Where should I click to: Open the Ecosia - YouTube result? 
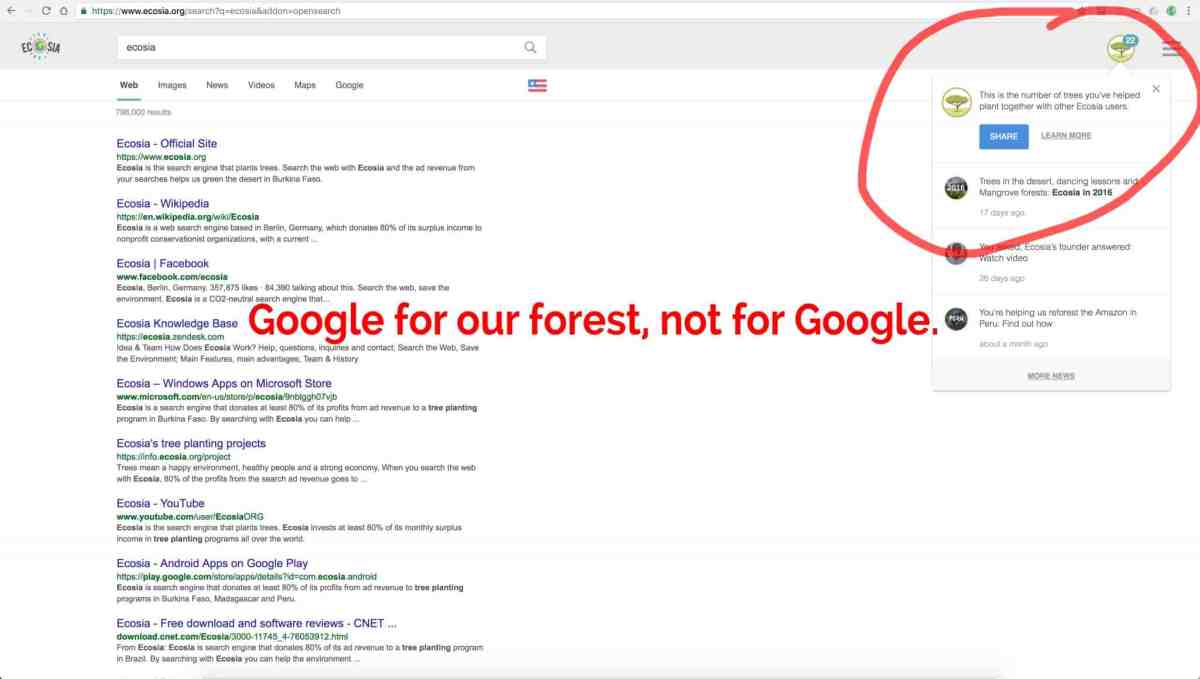(160, 504)
